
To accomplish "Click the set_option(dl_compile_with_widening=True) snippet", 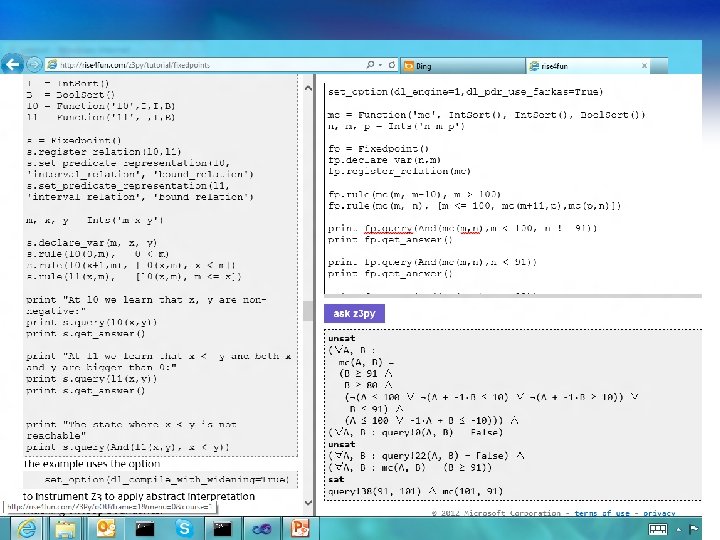I will coord(167,479).
